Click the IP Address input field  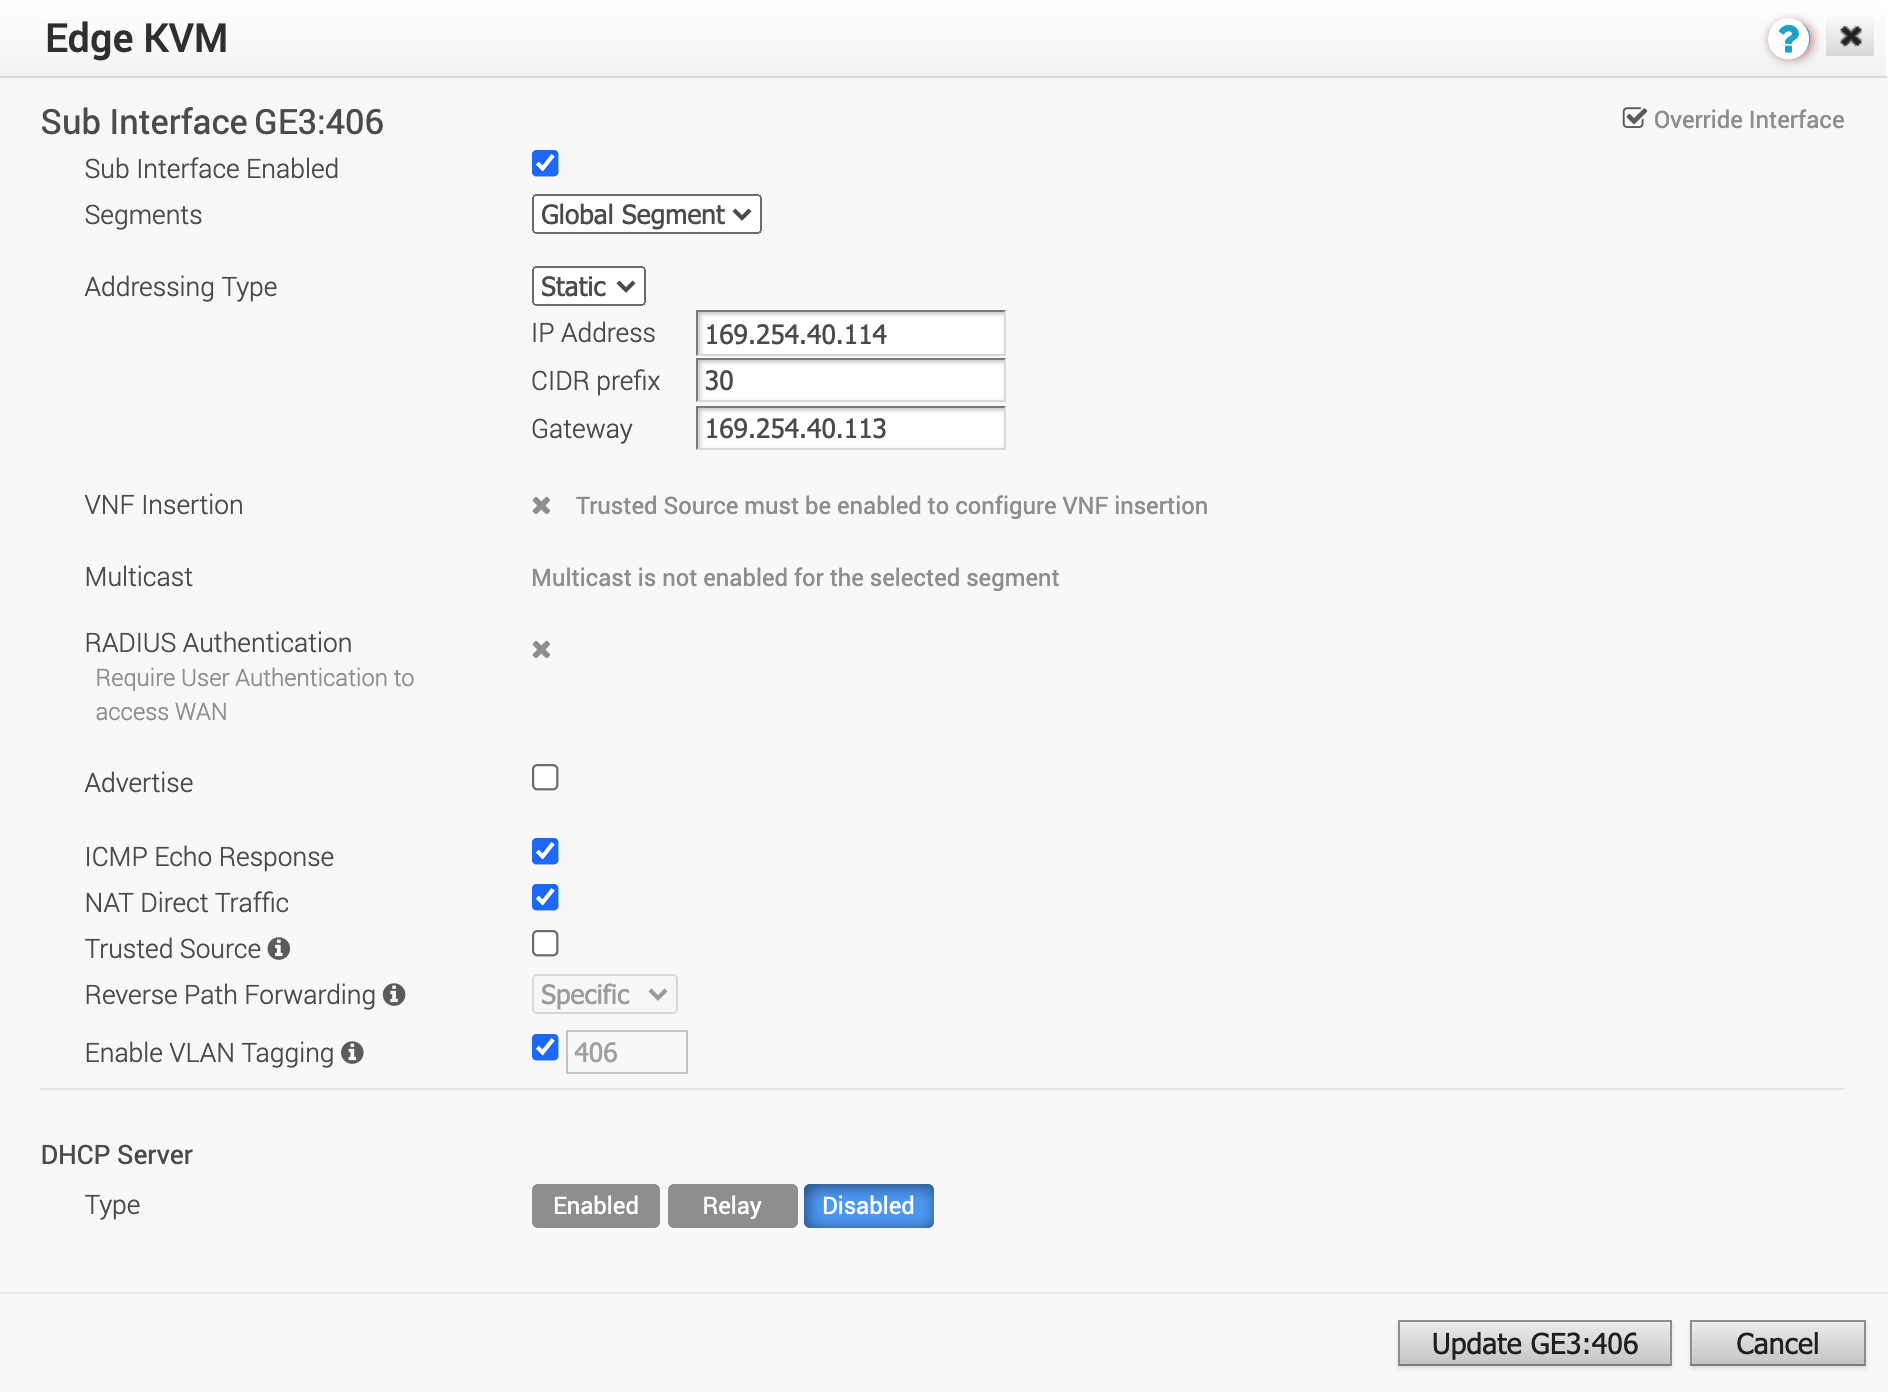pyautogui.click(x=849, y=333)
